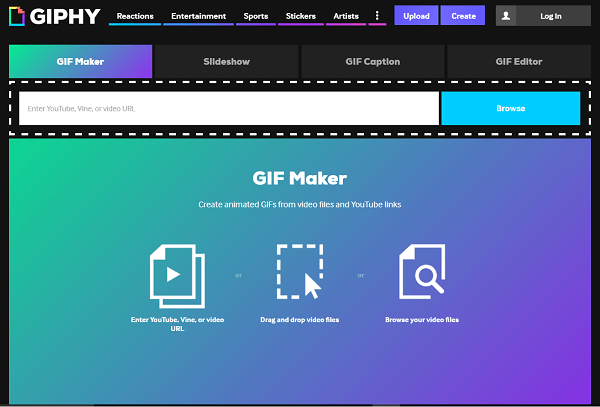Image resolution: width=600 pixels, height=407 pixels.
Task: Click the magnifier file browse icon
Action: (x=422, y=272)
